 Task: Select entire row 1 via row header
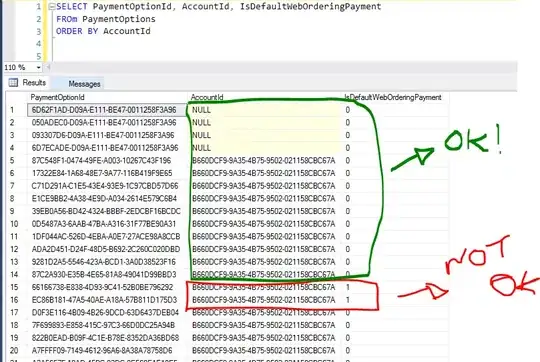tap(16, 110)
